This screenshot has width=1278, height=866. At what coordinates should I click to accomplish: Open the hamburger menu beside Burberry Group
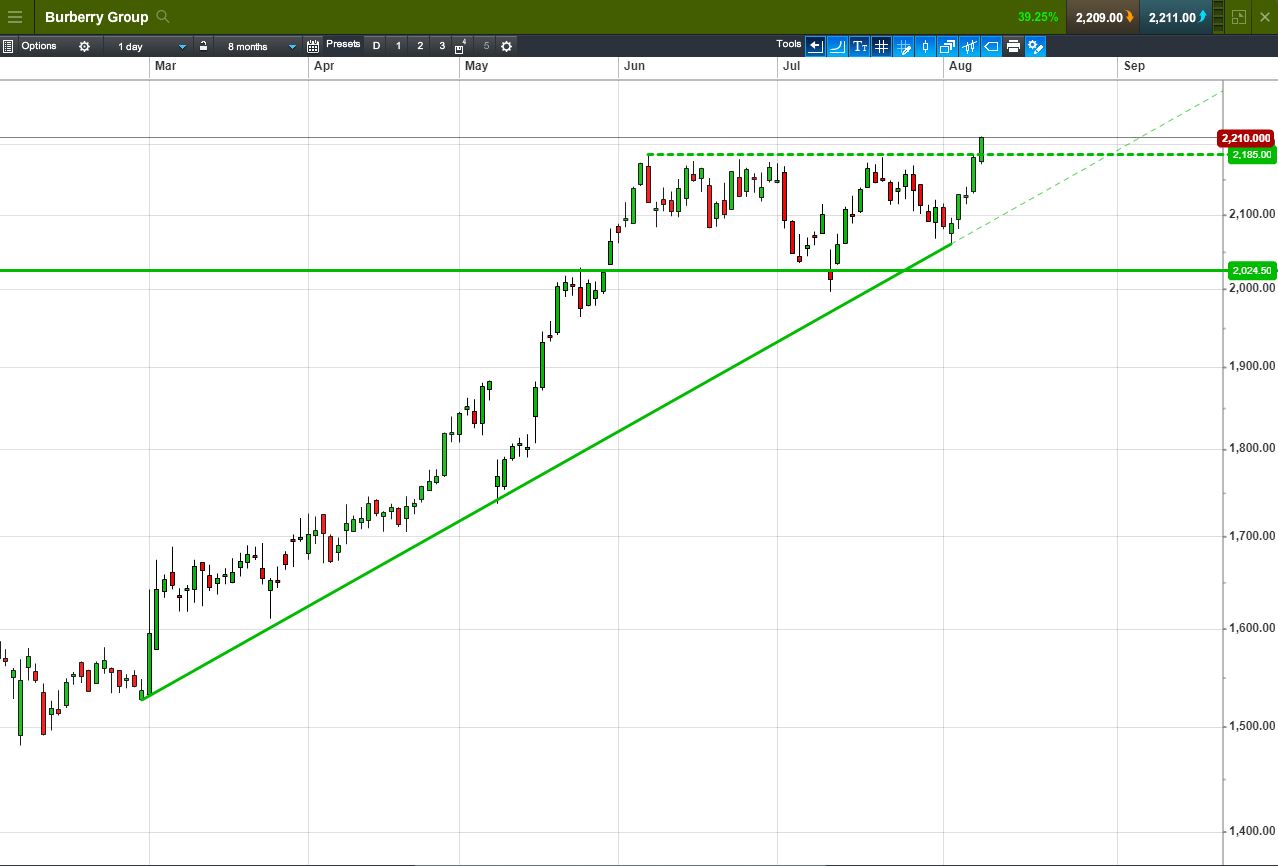click(15, 17)
